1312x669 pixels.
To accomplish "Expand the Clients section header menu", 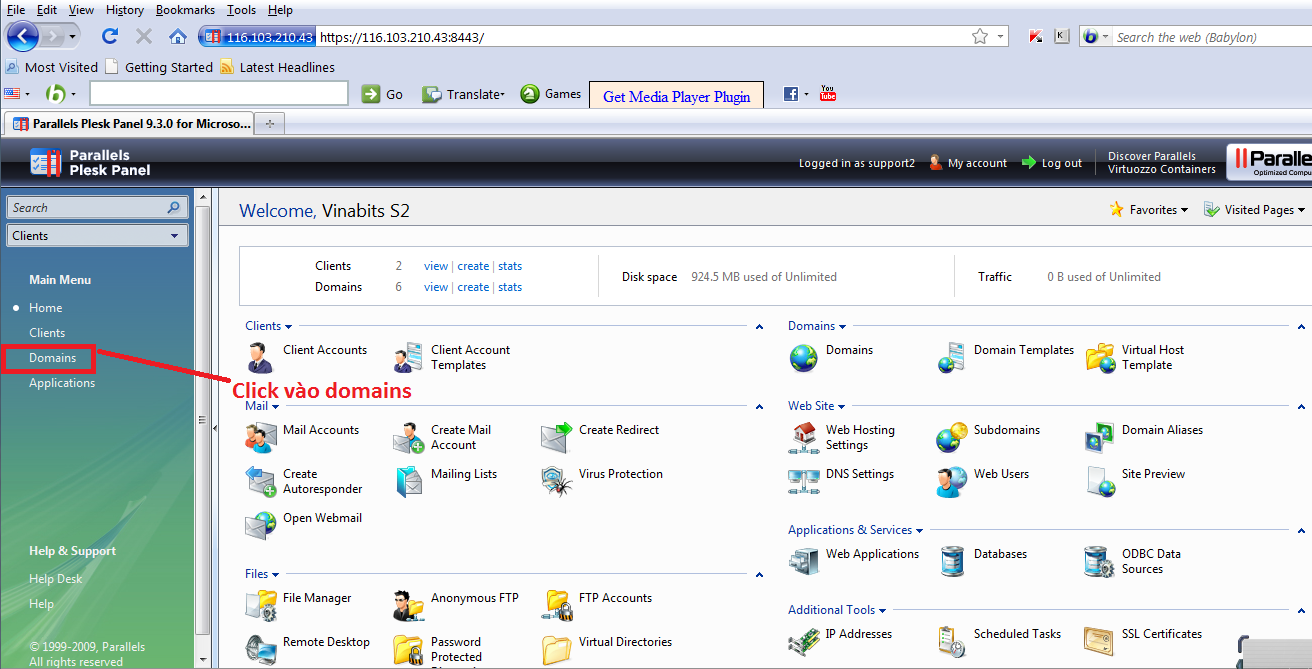I will 269,326.
